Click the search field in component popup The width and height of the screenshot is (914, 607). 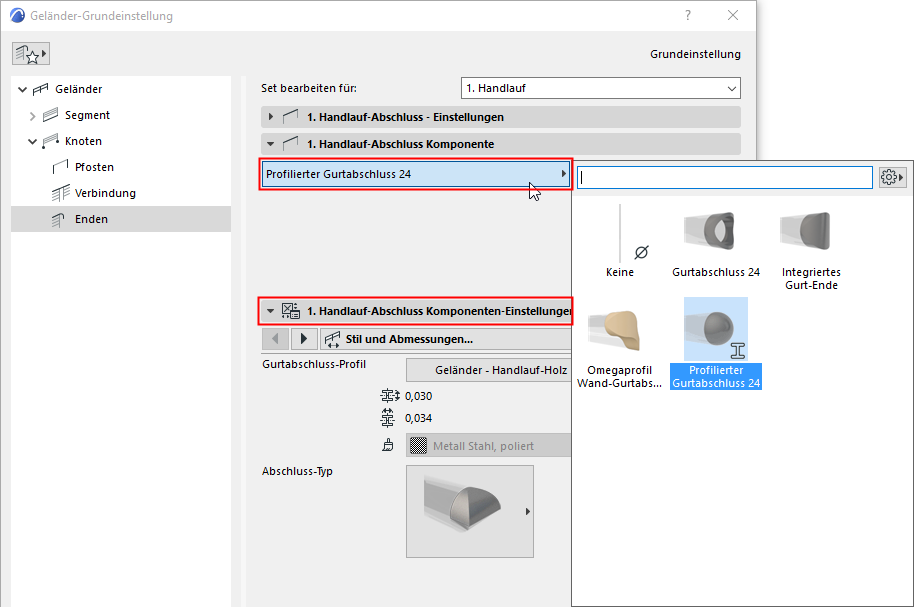tap(725, 177)
